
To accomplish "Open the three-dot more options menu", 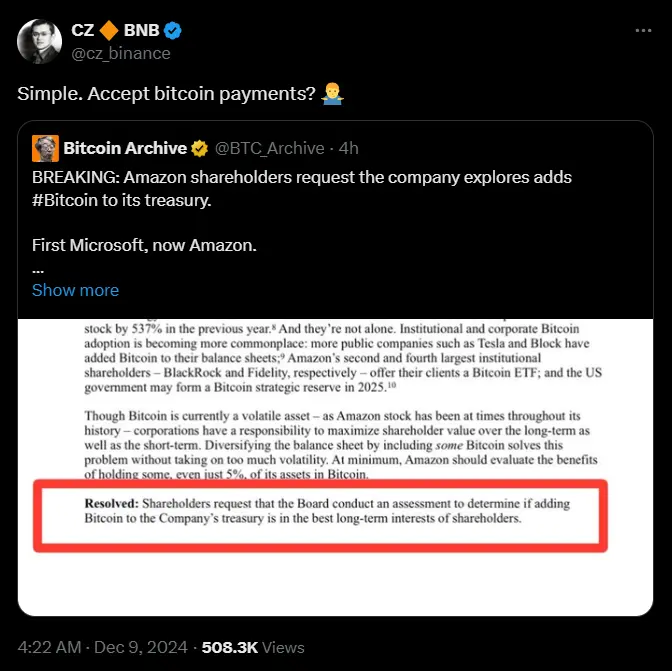I will click(644, 31).
